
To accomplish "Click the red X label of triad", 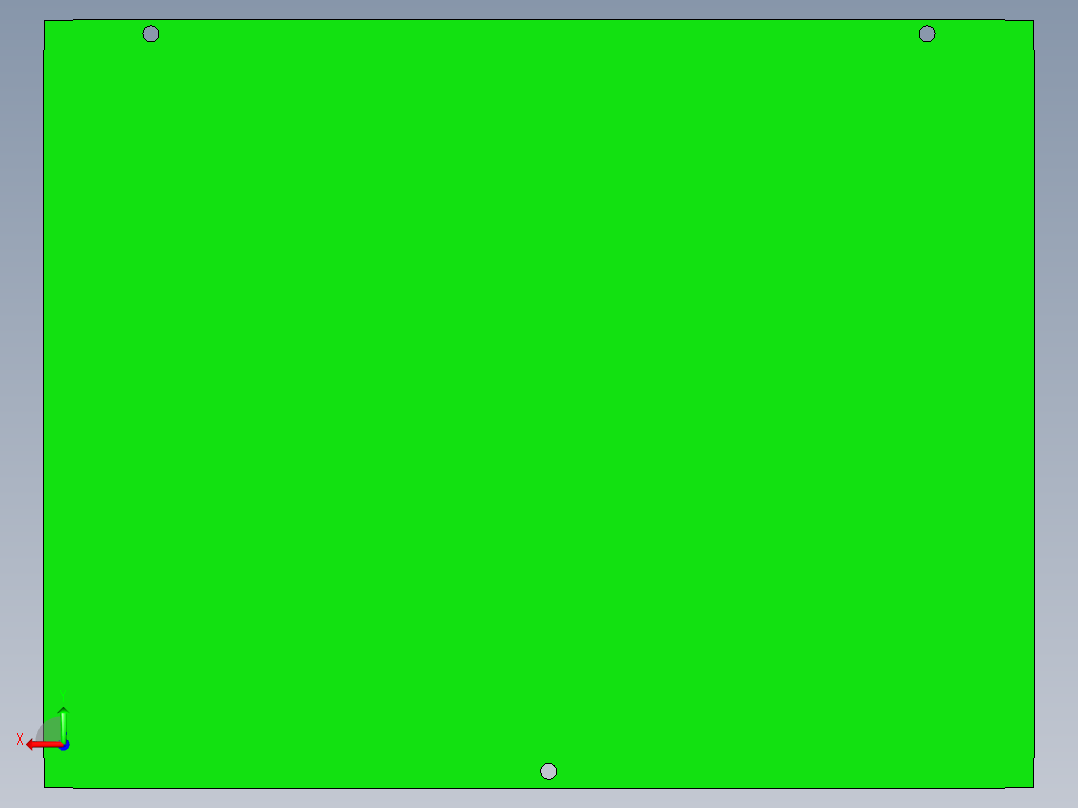I will [x=20, y=740].
